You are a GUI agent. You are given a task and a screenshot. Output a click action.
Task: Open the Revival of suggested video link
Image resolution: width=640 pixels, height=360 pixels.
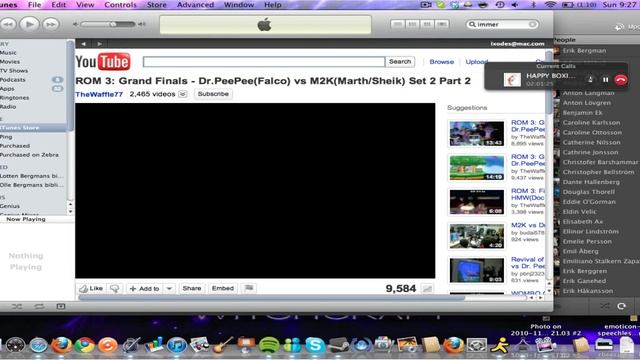click(x=528, y=262)
